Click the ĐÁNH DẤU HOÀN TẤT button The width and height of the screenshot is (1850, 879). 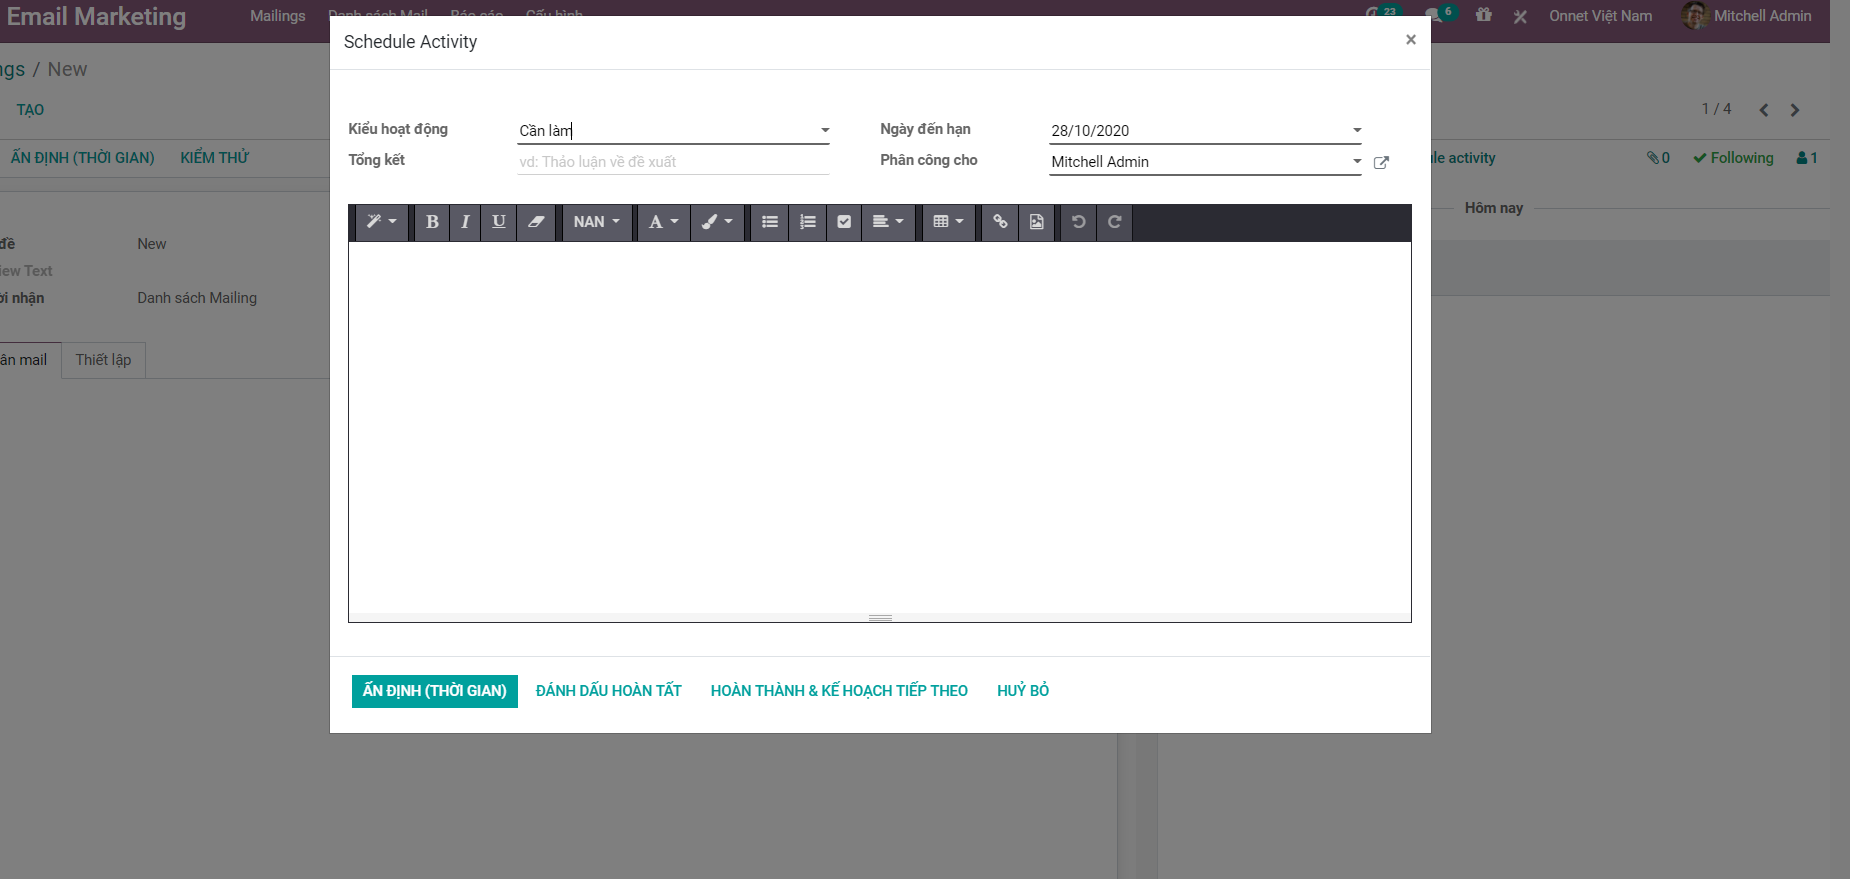[x=608, y=691]
